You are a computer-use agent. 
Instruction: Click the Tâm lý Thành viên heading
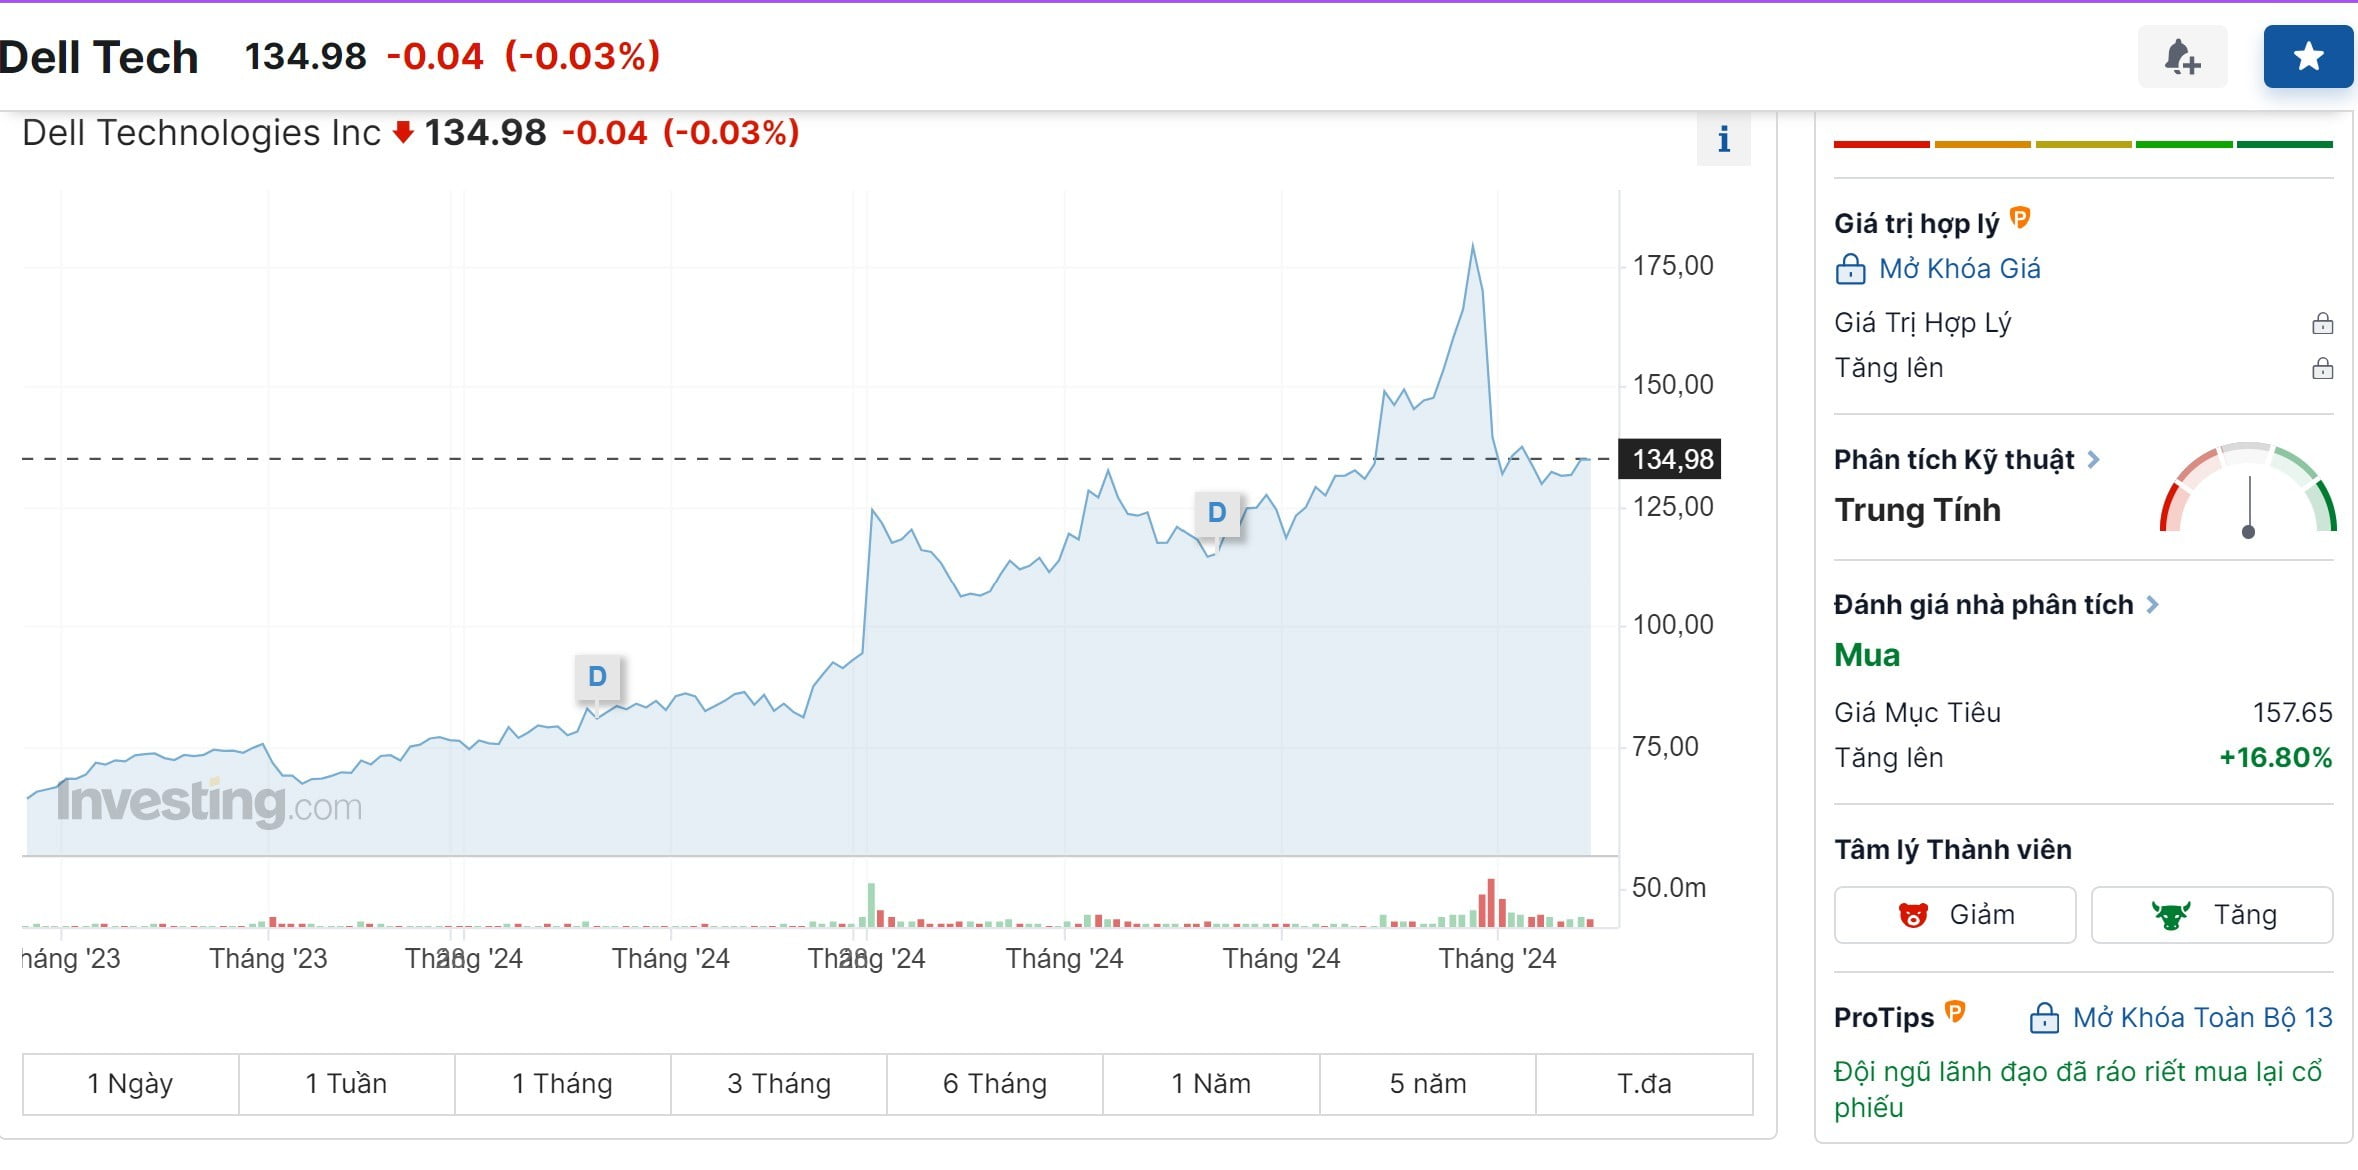tap(1953, 850)
